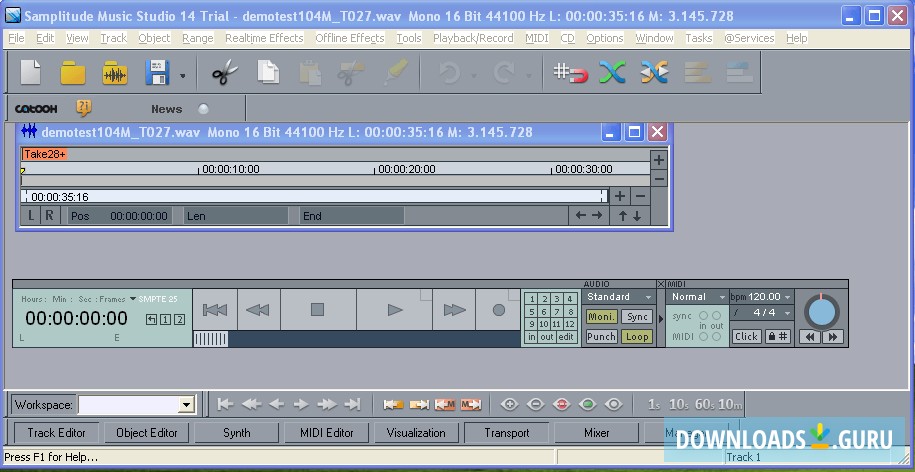Viewport: 915px width, 472px height.
Task: Toggle the Moni. monitoring button
Action: click(602, 317)
